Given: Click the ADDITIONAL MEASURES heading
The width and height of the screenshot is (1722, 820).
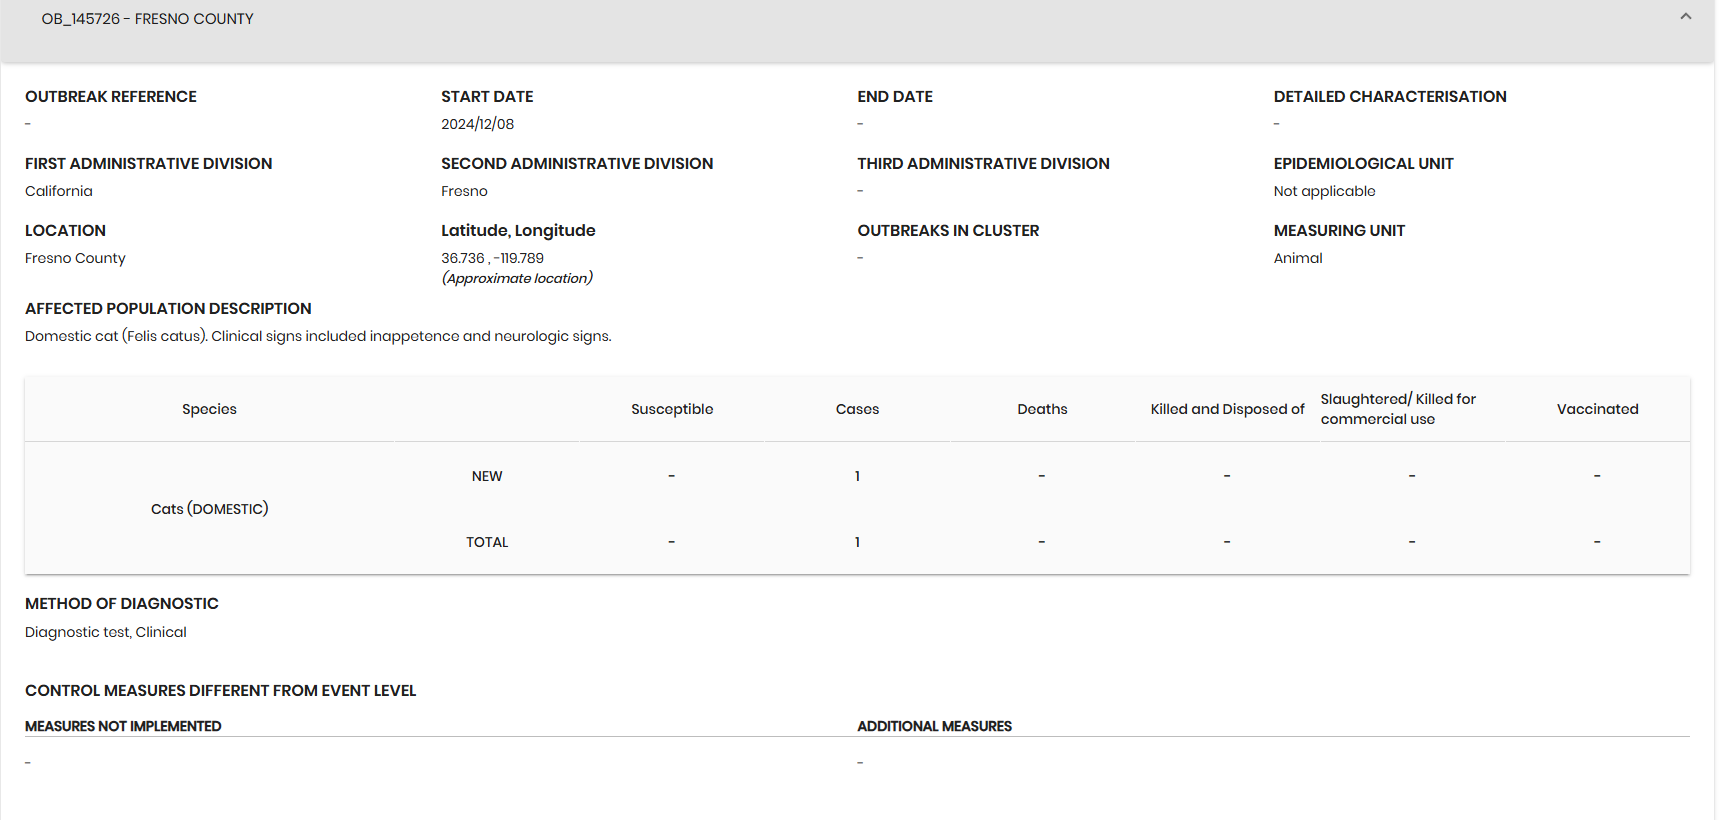Looking at the screenshot, I should (934, 726).
